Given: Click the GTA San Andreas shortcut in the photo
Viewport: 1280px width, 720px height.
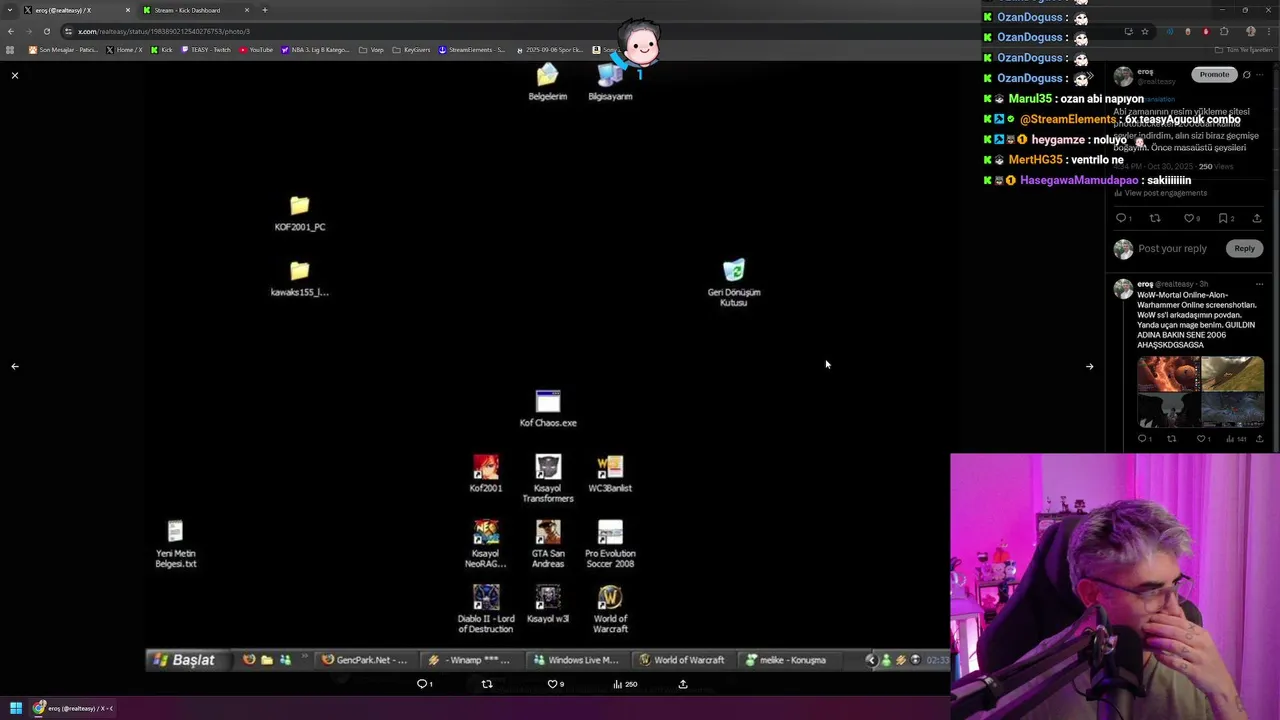Looking at the screenshot, I should pyautogui.click(x=548, y=544).
